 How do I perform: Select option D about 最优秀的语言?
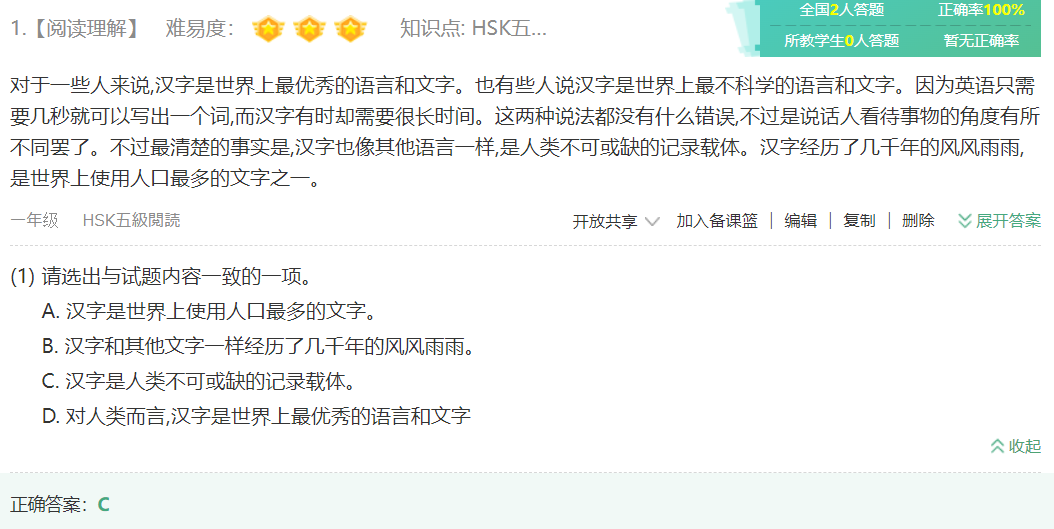coord(256,417)
